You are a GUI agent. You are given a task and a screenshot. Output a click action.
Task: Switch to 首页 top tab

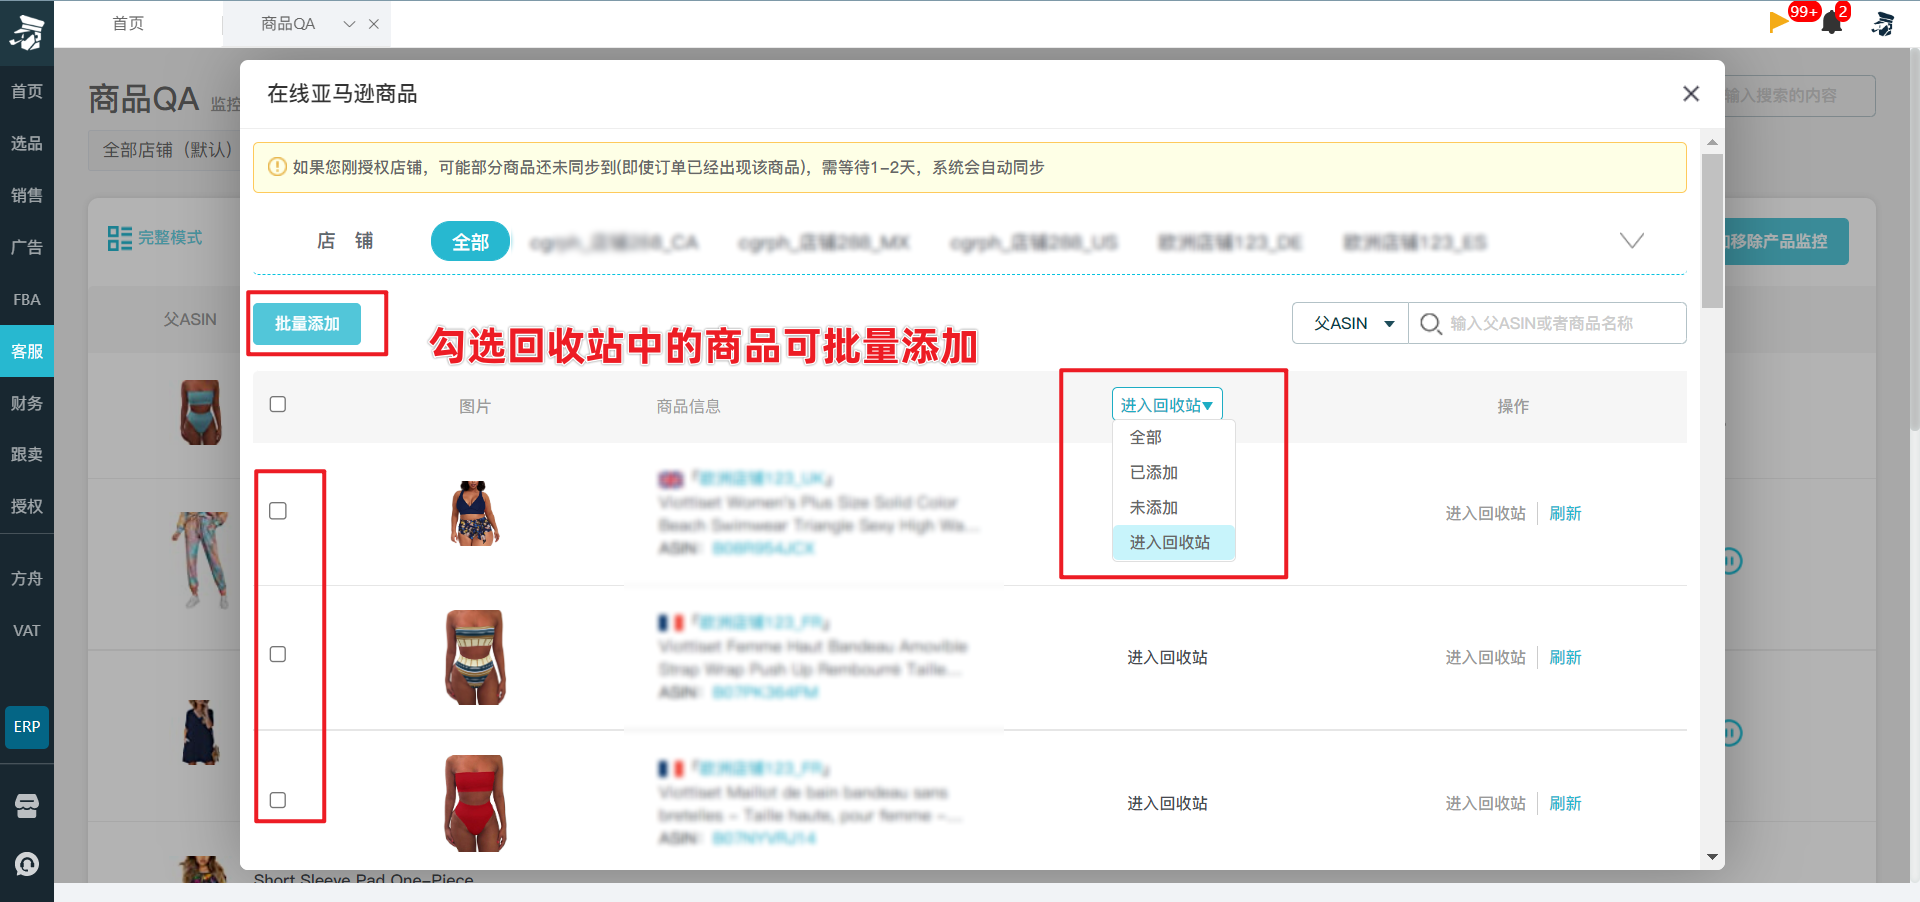coord(128,24)
